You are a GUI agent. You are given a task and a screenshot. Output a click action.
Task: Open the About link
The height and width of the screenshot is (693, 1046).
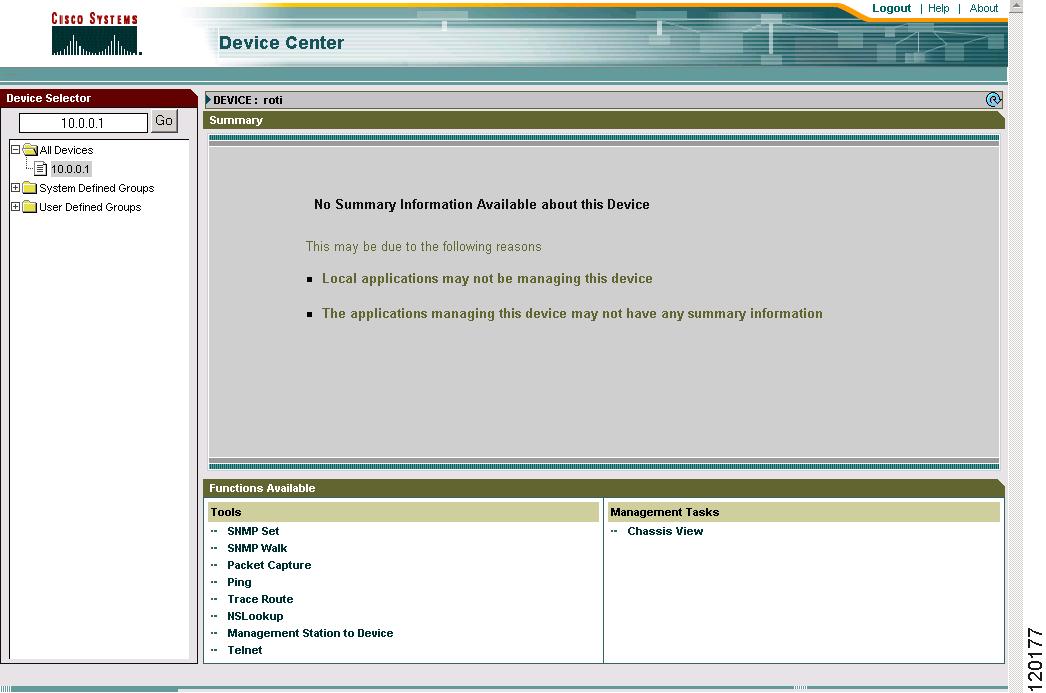click(x=983, y=8)
